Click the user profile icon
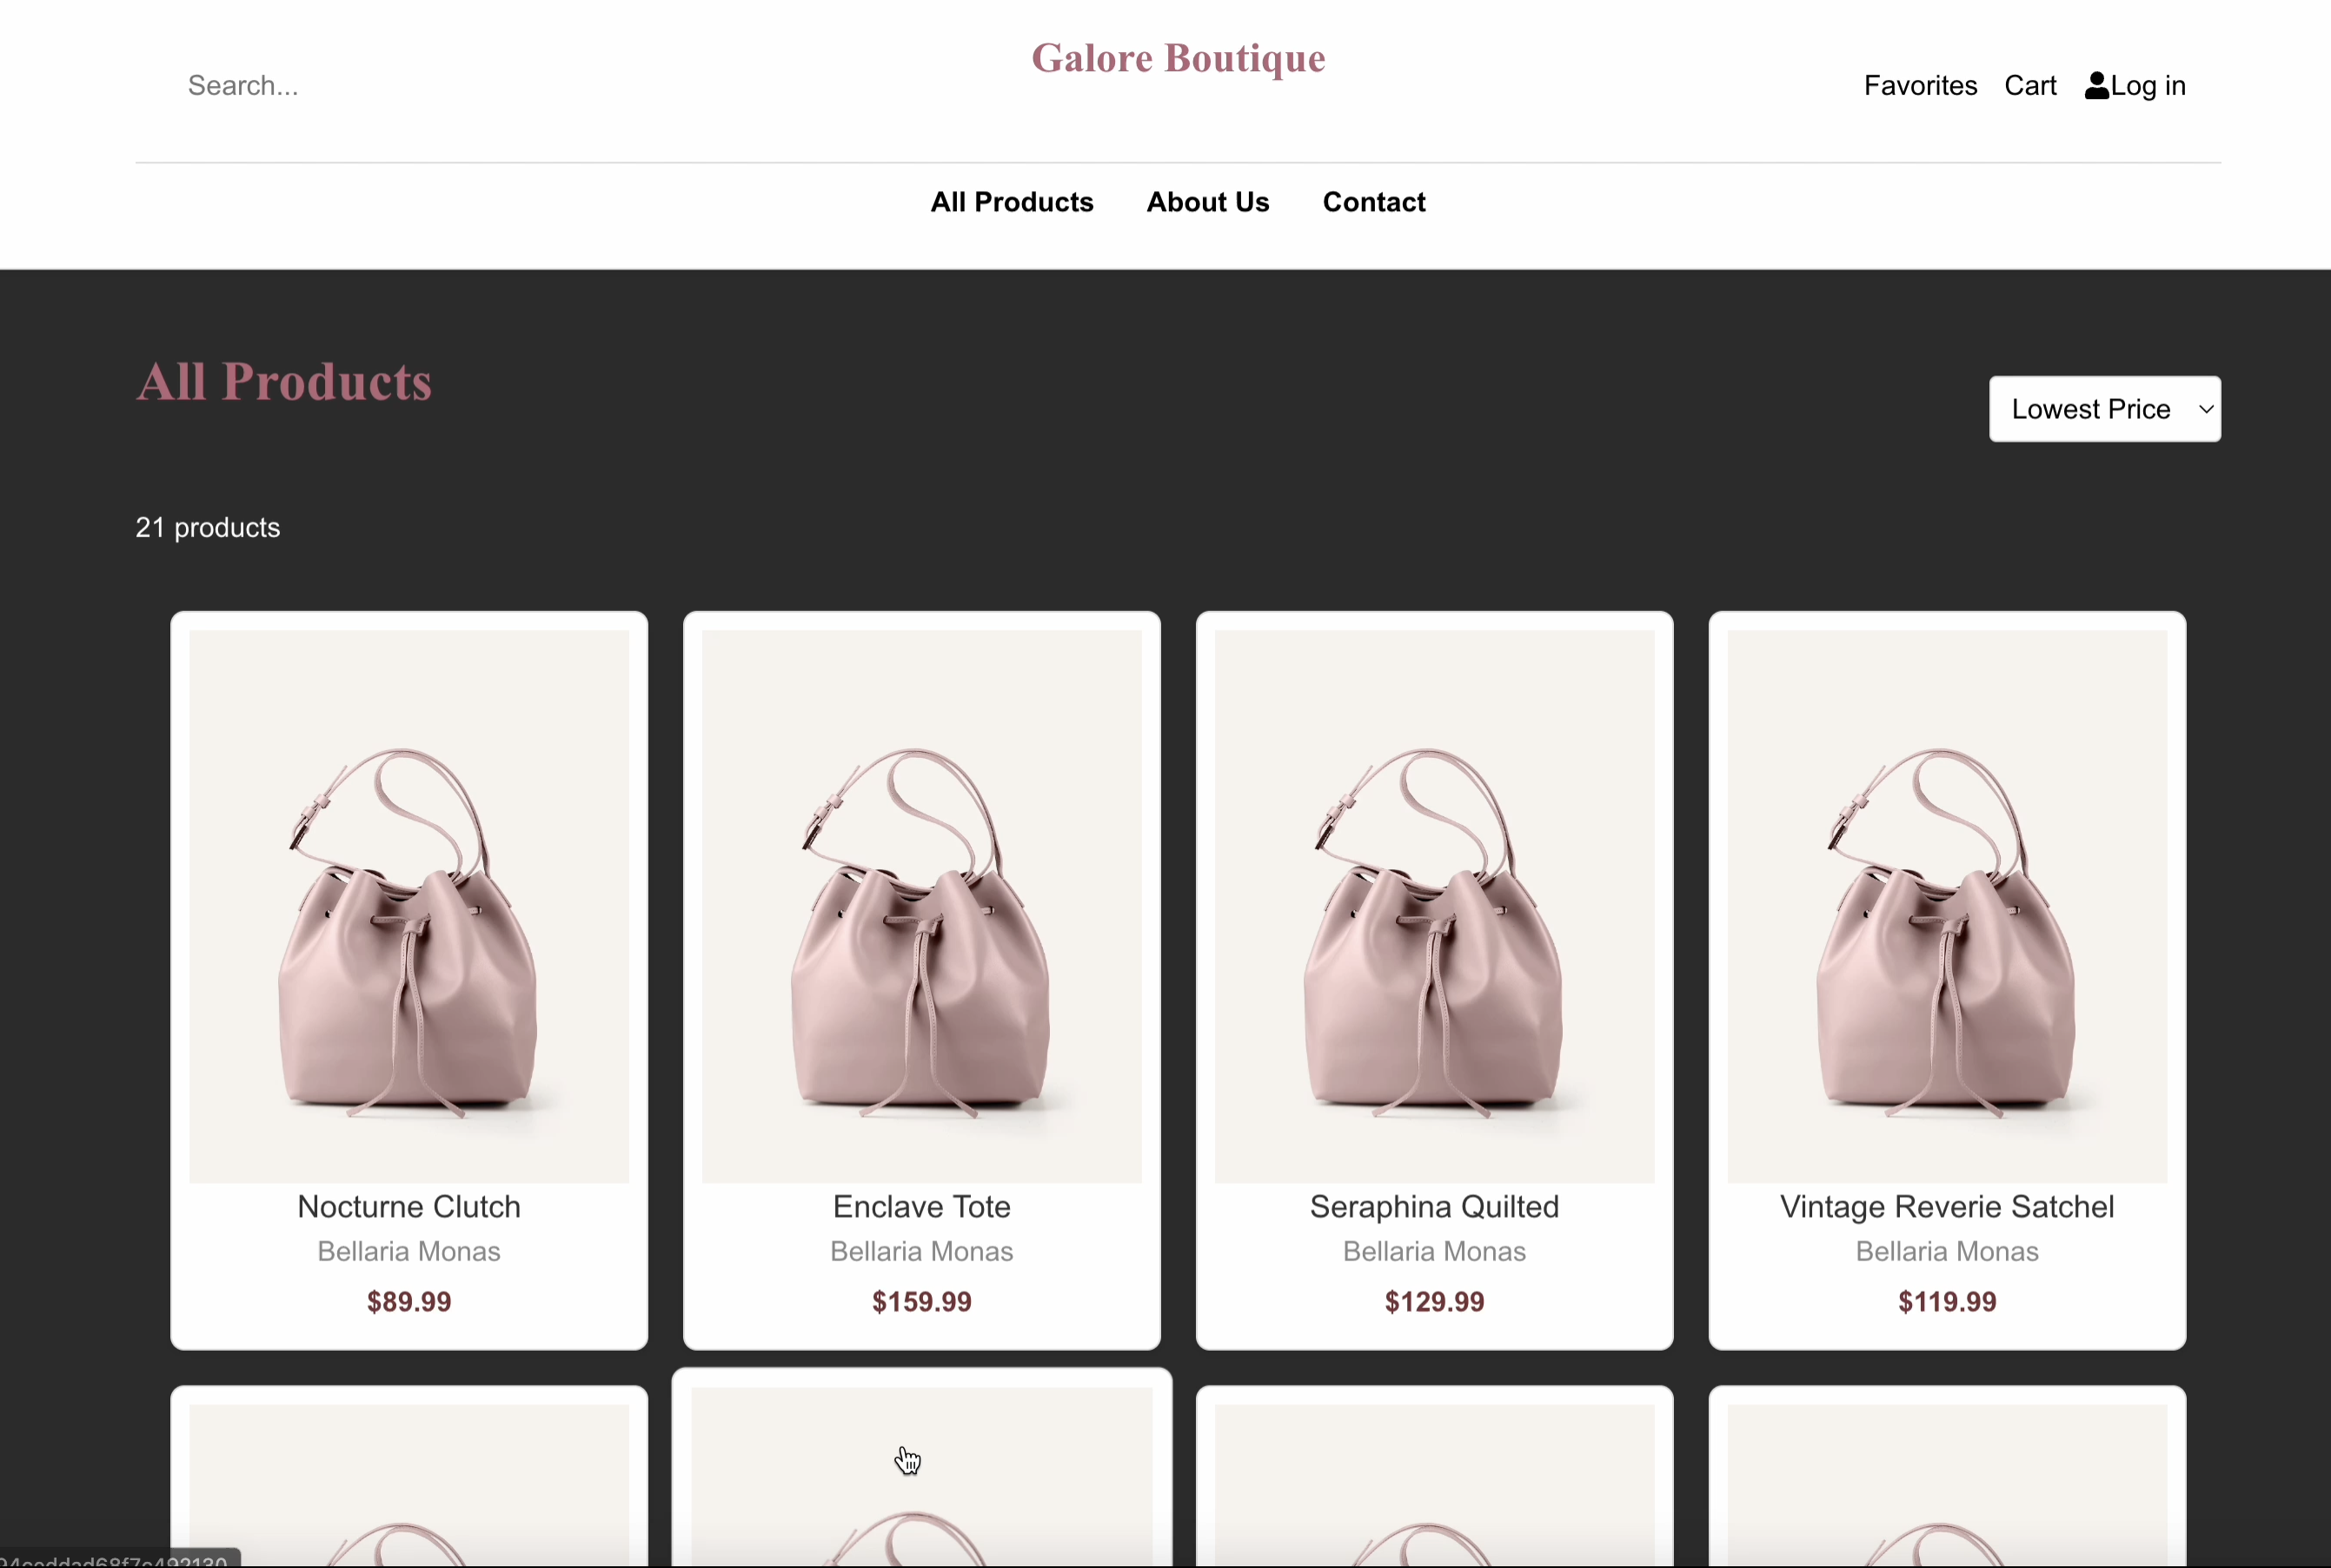This screenshot has height=1568, width=2331. pyautogui.click(x=2096, y=86)
